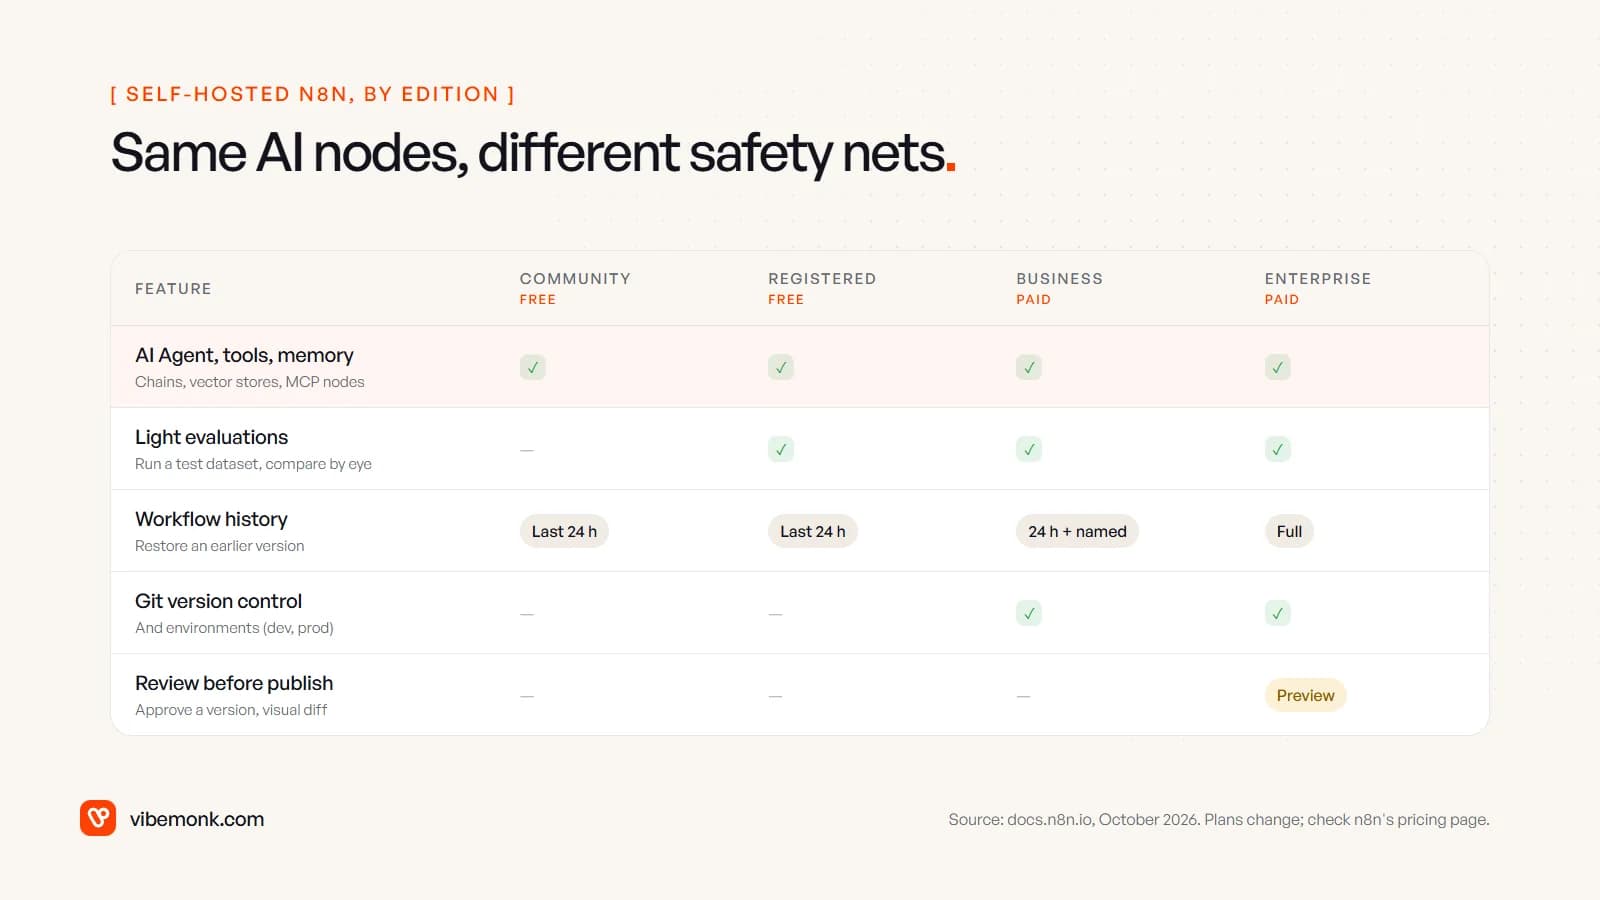Select the COMMUNITY column header

coord(575,278)
